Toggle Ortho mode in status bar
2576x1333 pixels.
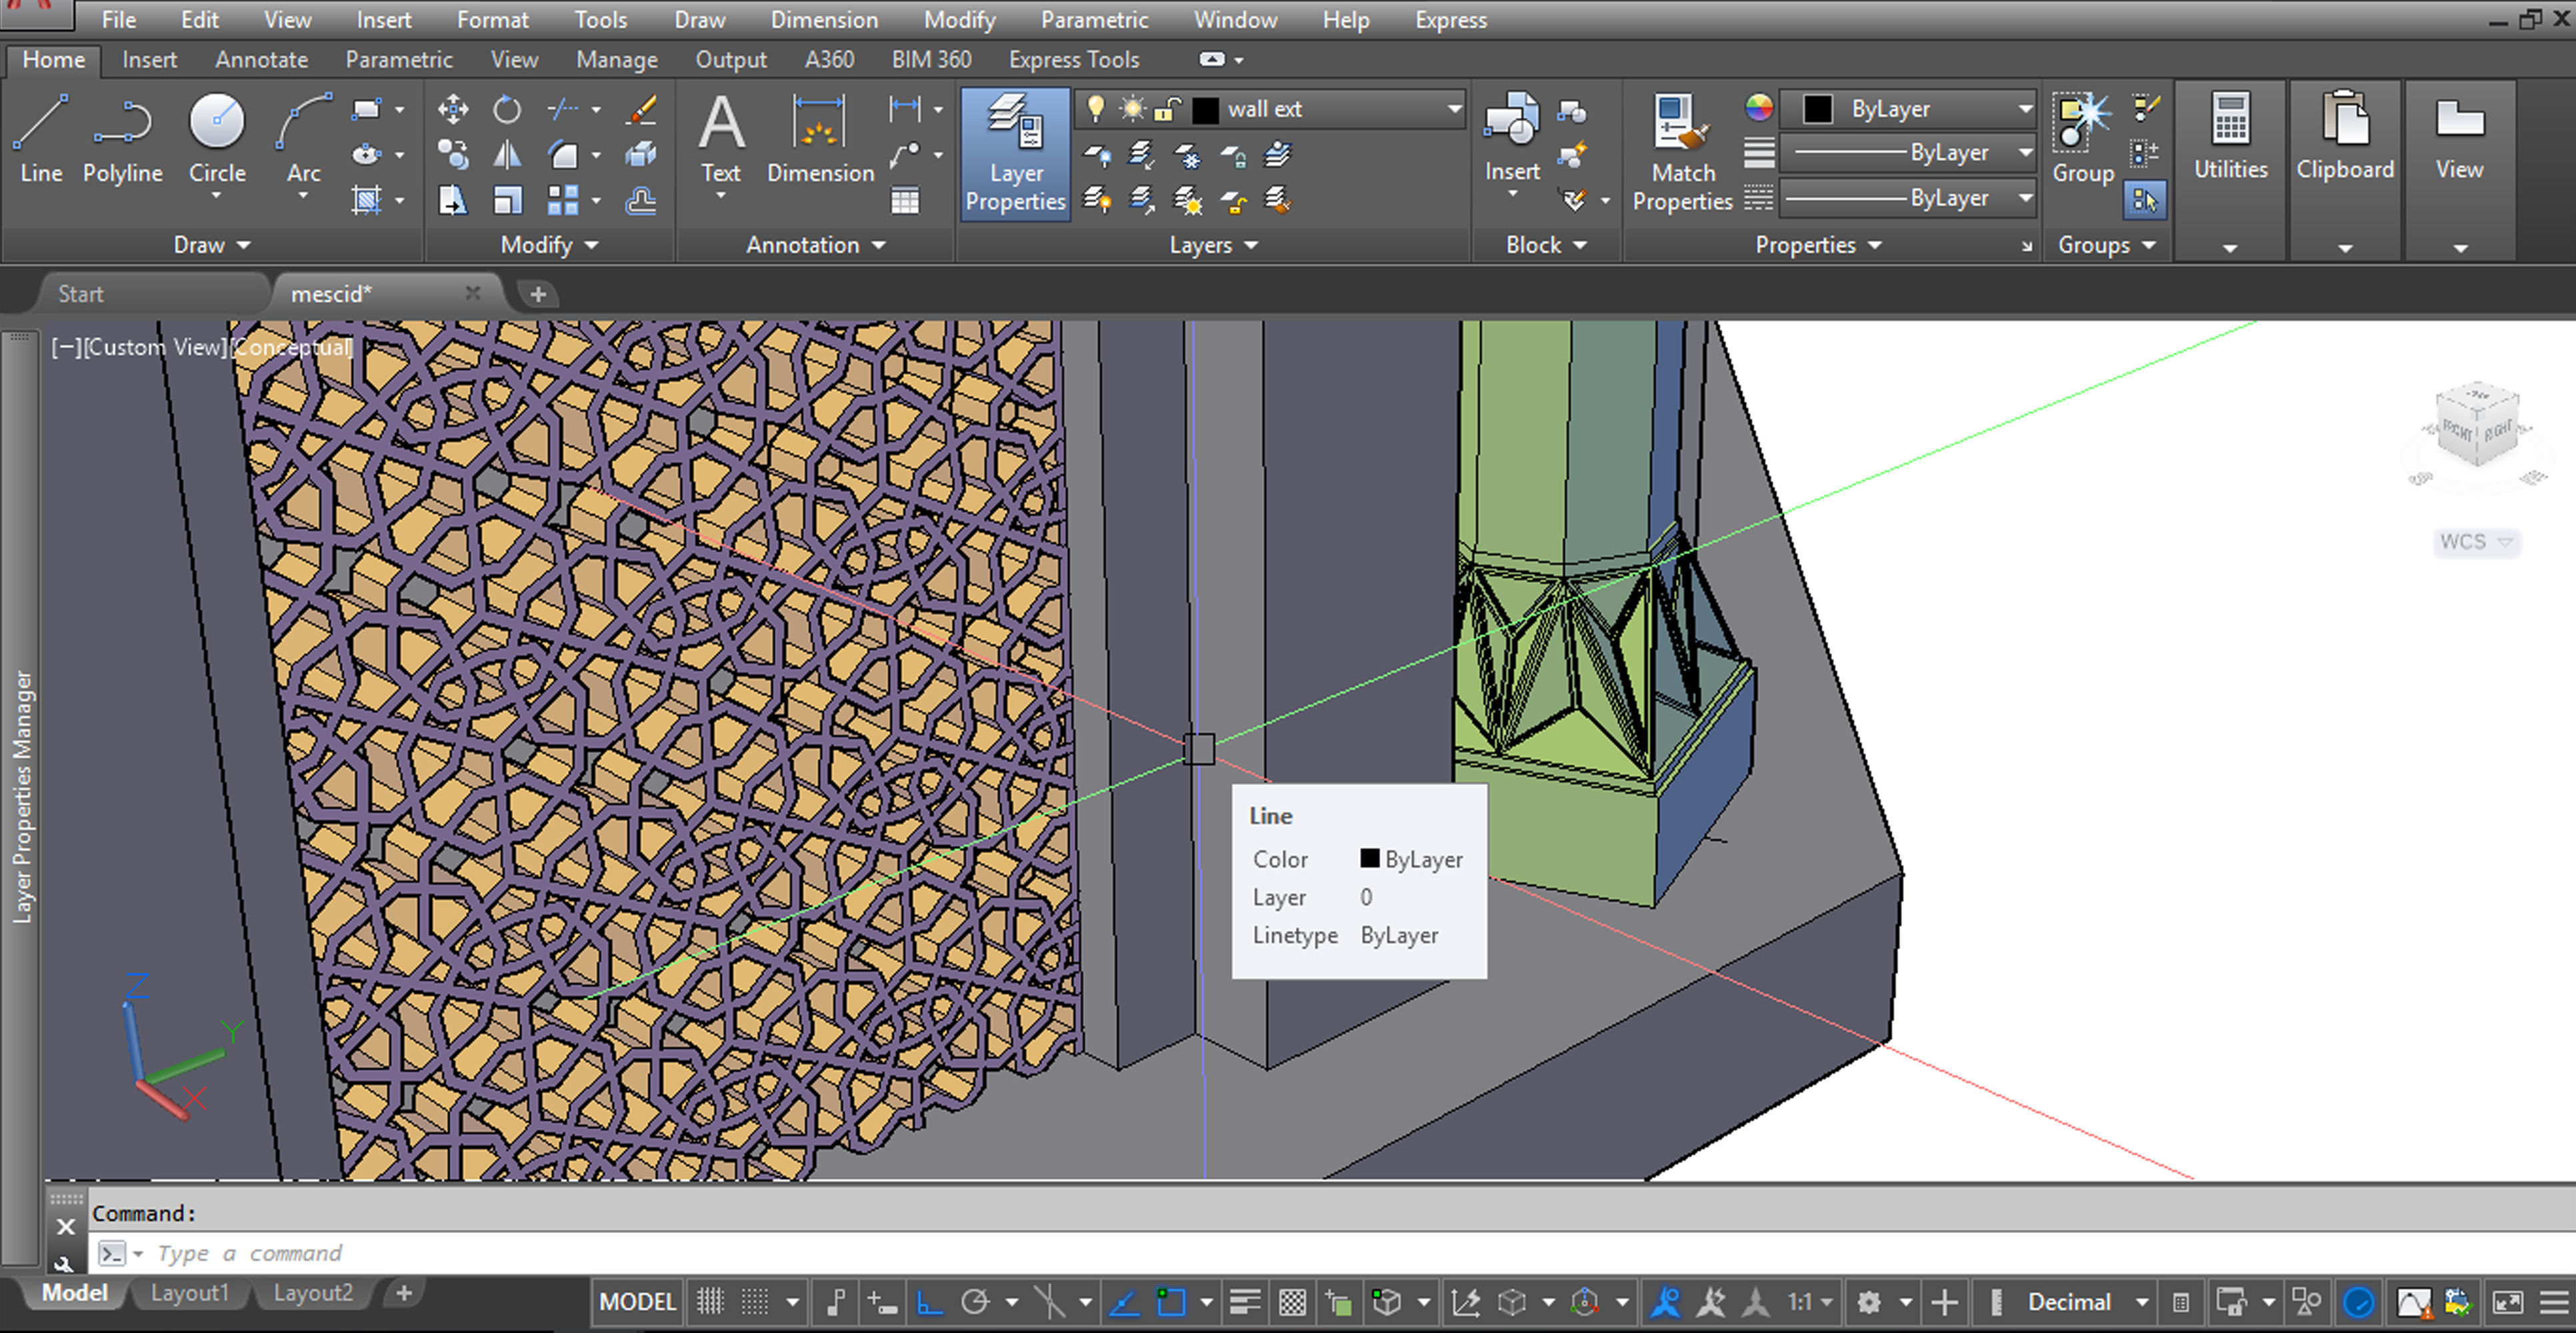point(930,1302)
